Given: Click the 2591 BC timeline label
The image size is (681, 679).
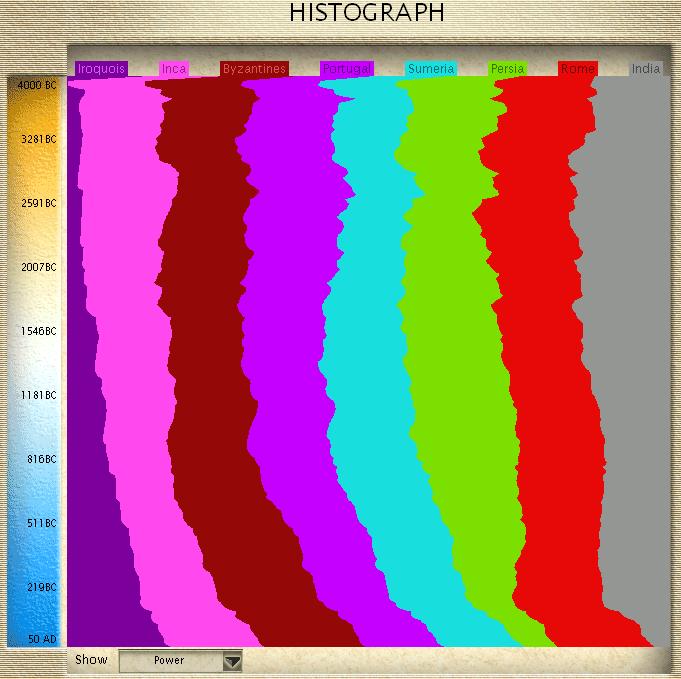Looking at the screenshot, I should pyautogui.click(x=39, y=203).
